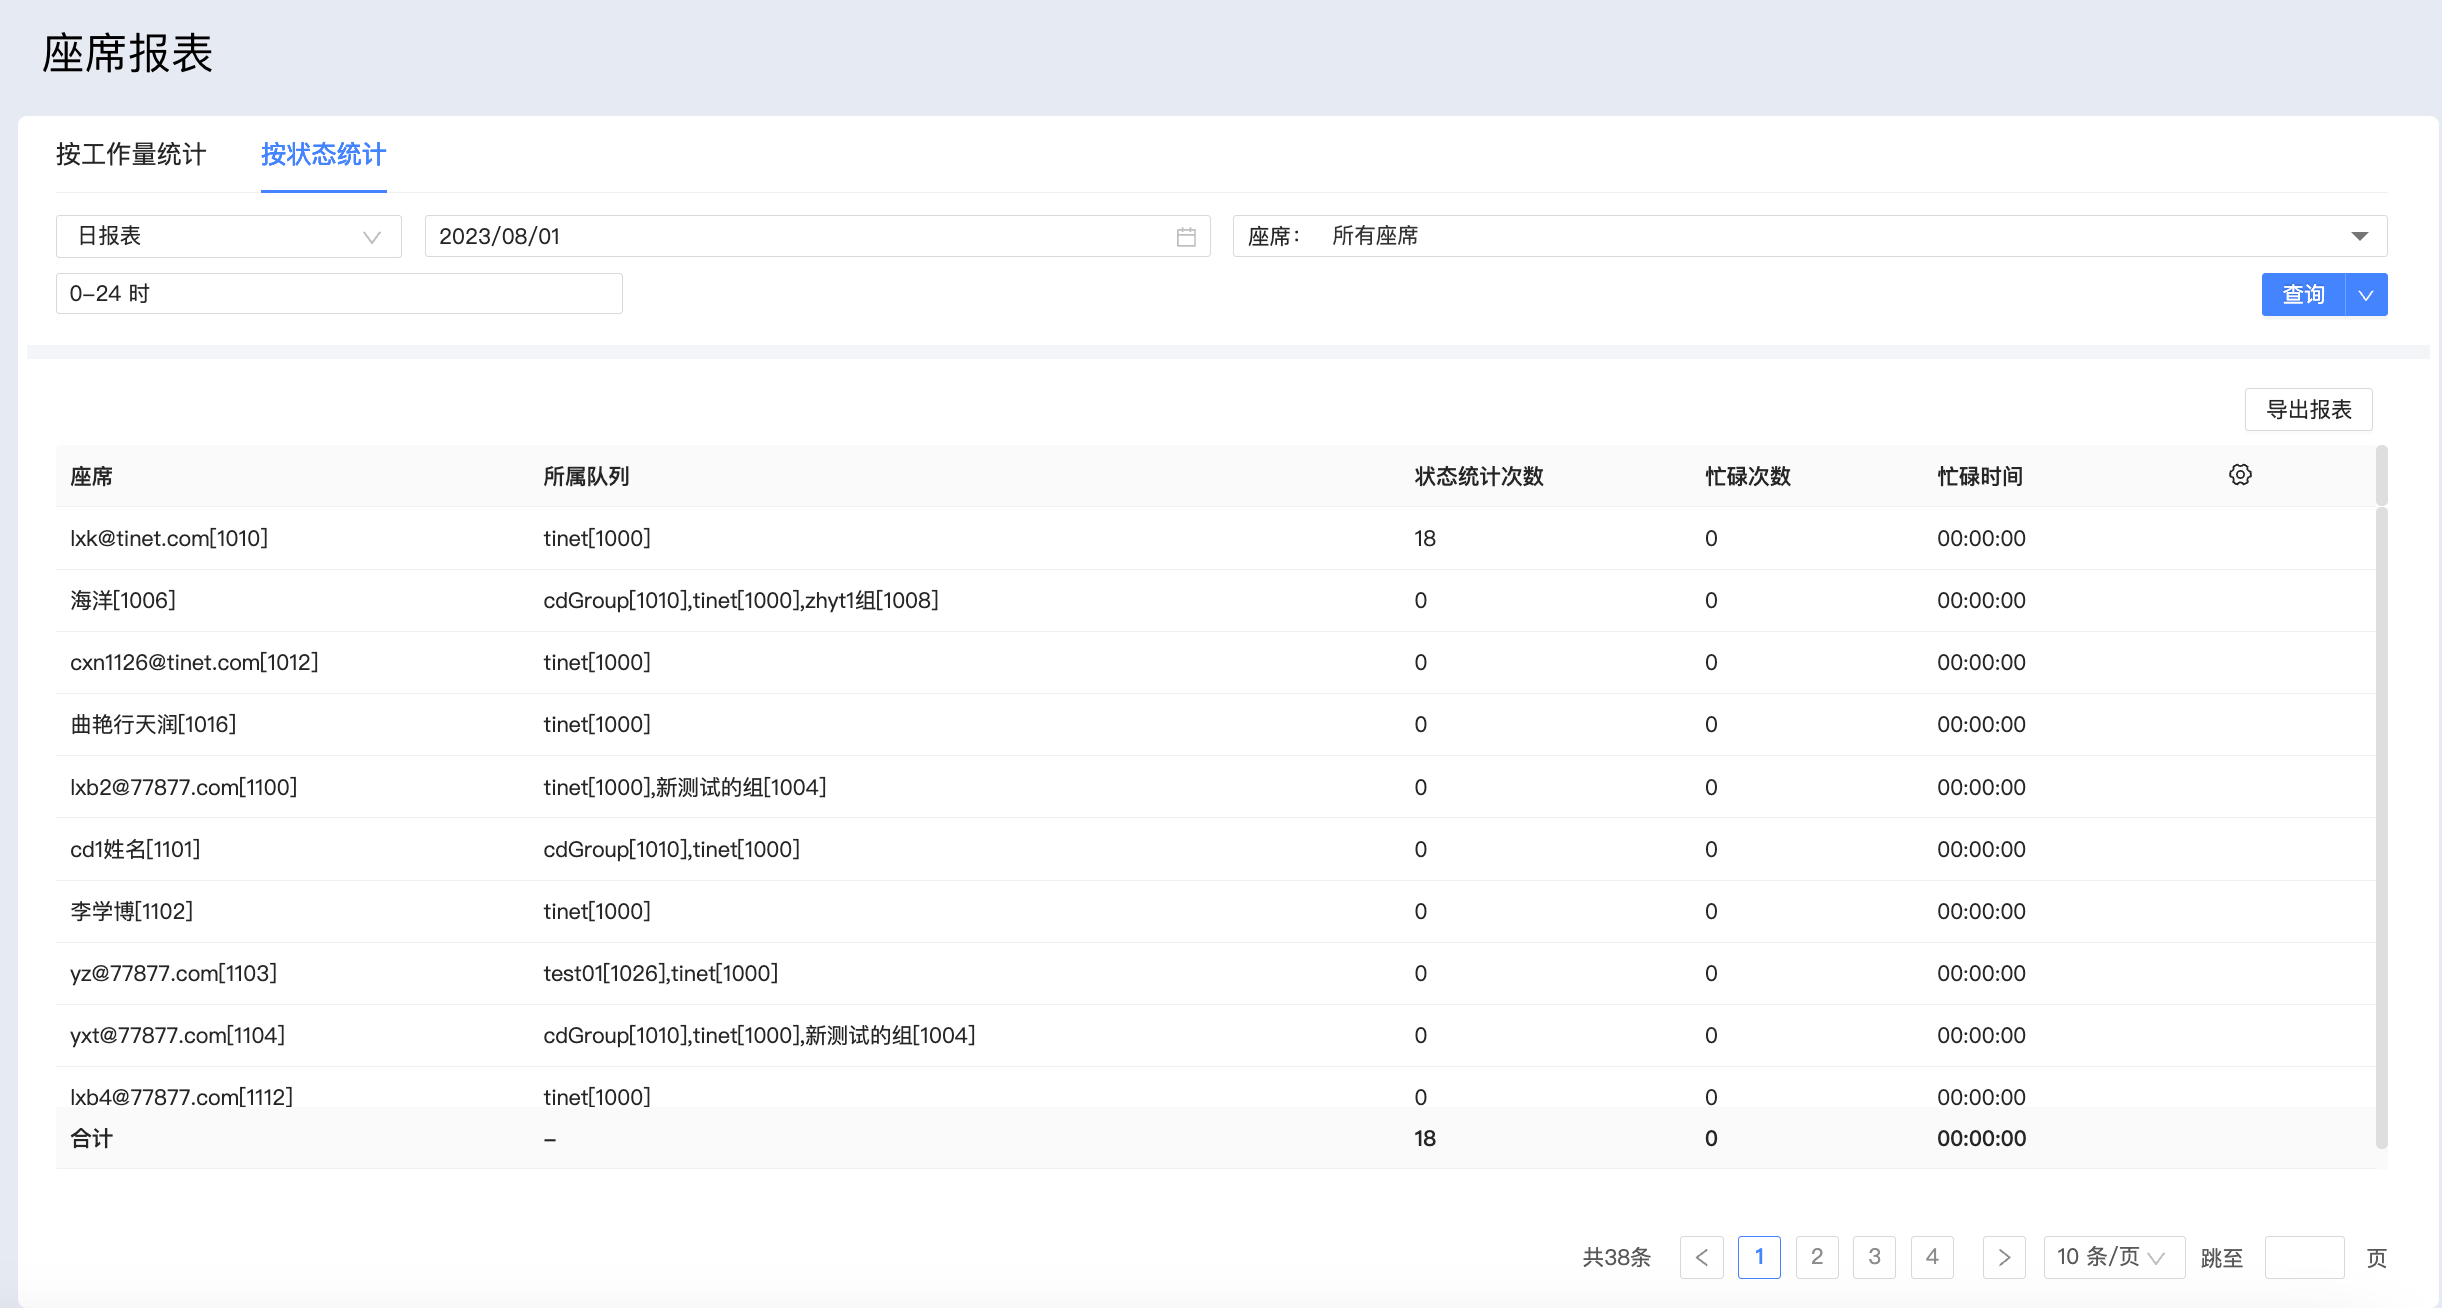Click the 2023/08/01 date input

(x=800, y=237)
